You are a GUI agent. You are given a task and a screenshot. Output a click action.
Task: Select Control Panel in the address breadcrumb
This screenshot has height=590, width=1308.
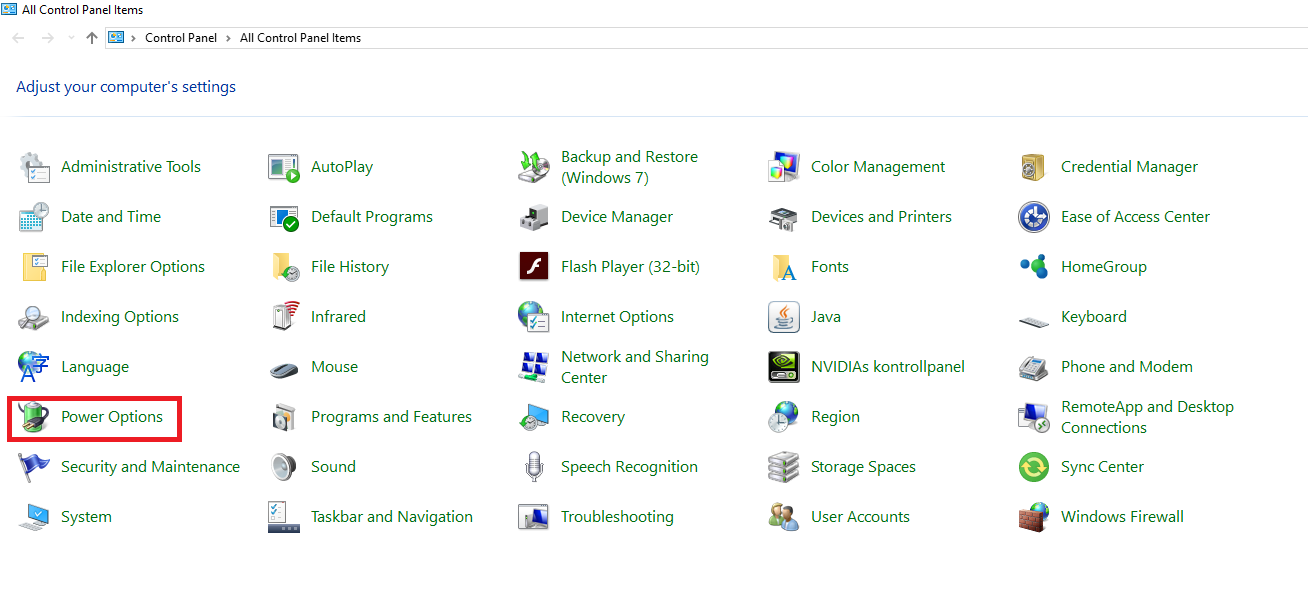pos(181,38)
